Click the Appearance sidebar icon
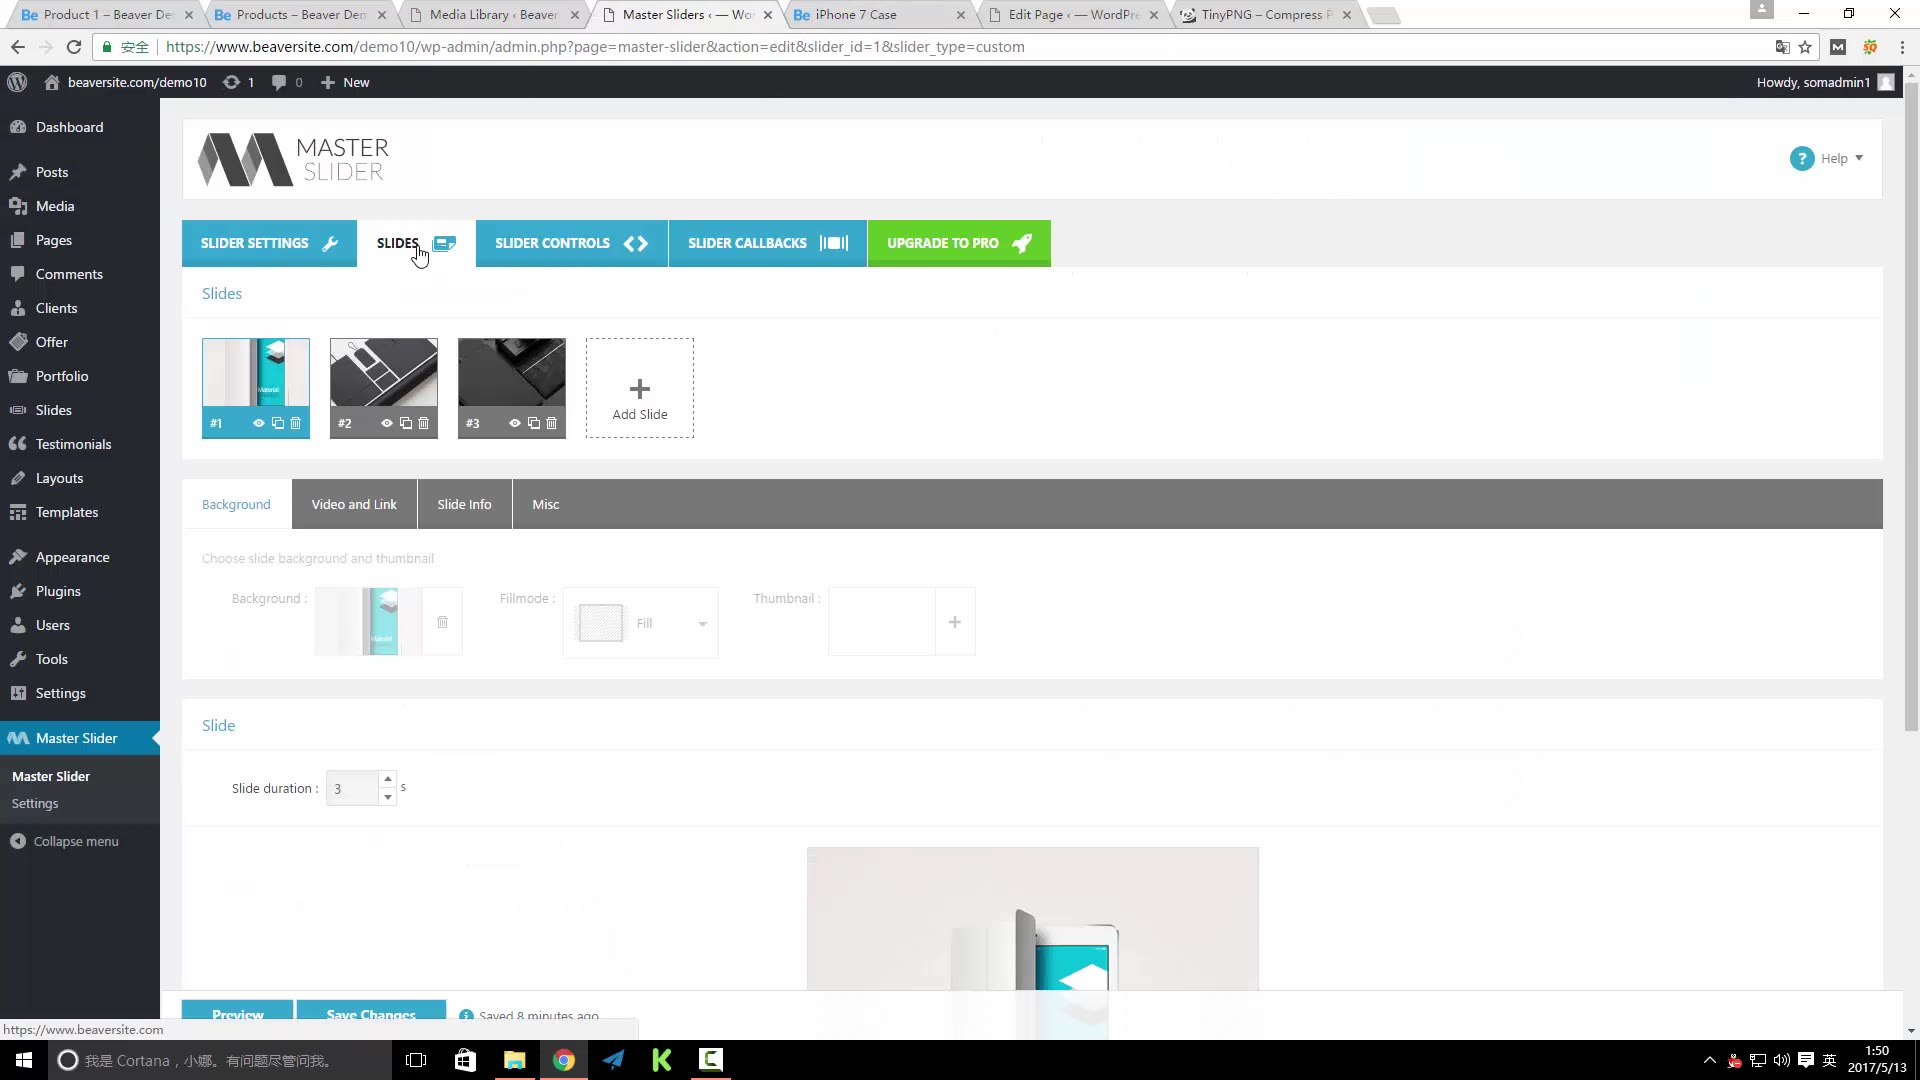 pos(18,557)
